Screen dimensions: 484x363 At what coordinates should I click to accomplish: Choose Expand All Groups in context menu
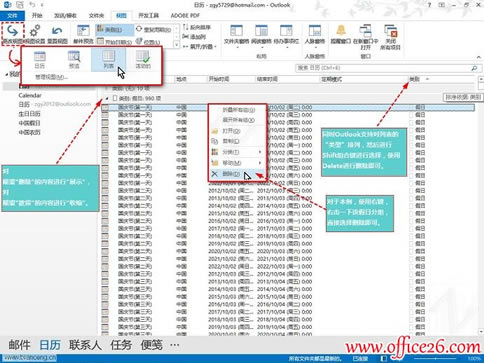[237, 120]
